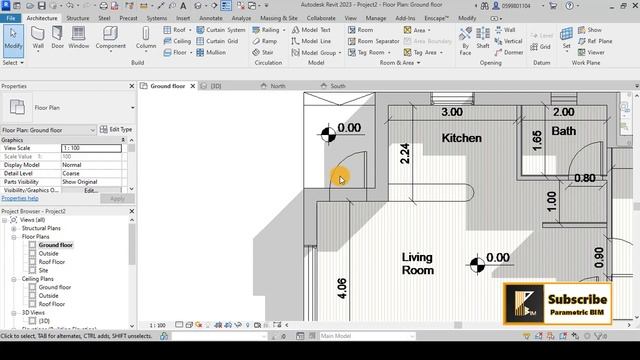Open the Model Group dropdown arrow
Screen dimensions: 640x360
pyautogui.click(x=340, y=53)
